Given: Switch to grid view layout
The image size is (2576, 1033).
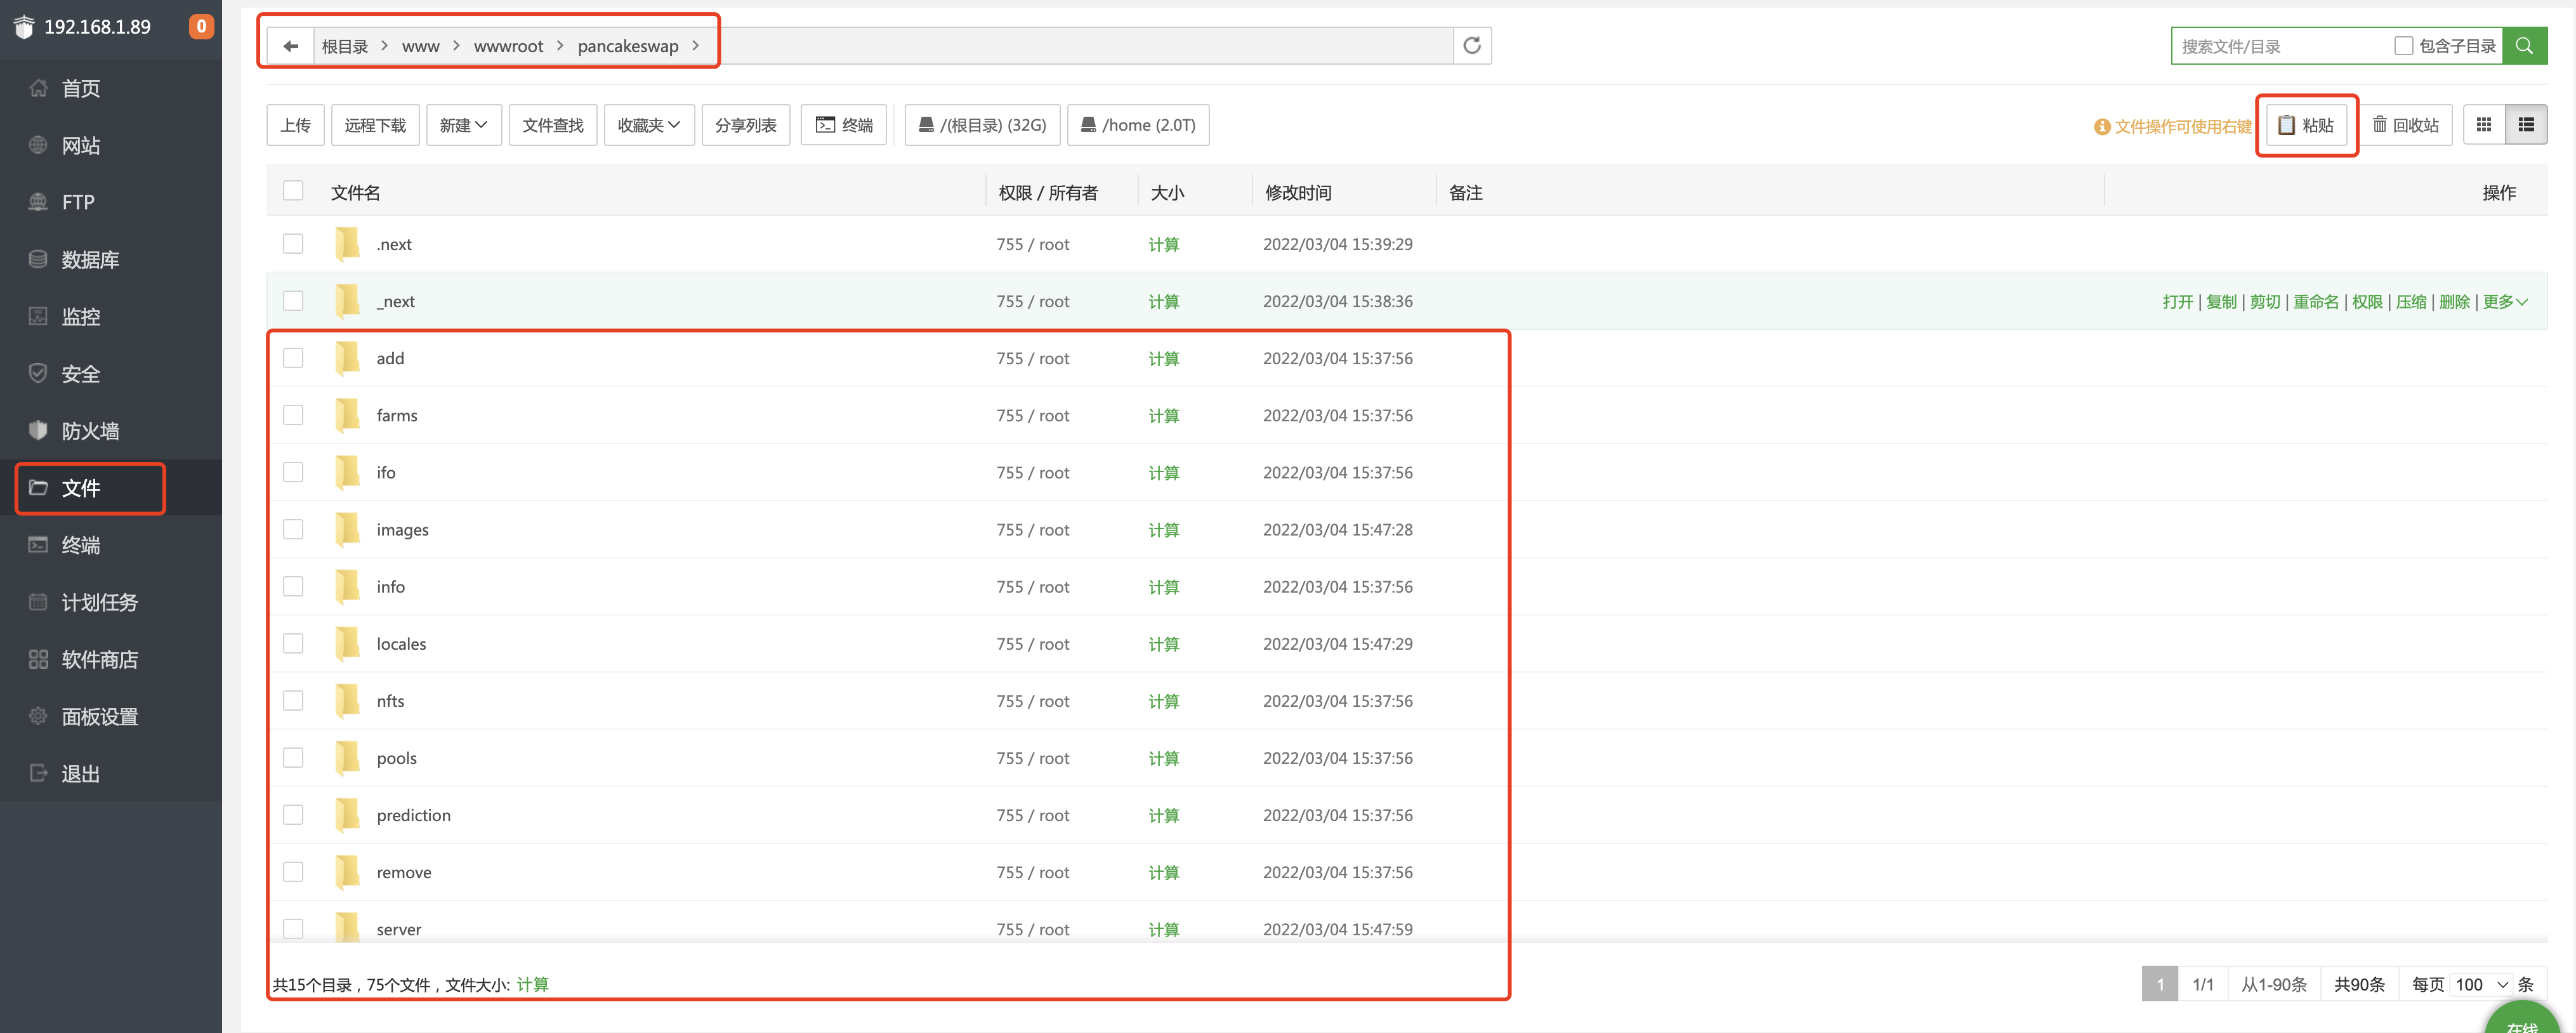Looking at the screenshot, I should 2484,124.
